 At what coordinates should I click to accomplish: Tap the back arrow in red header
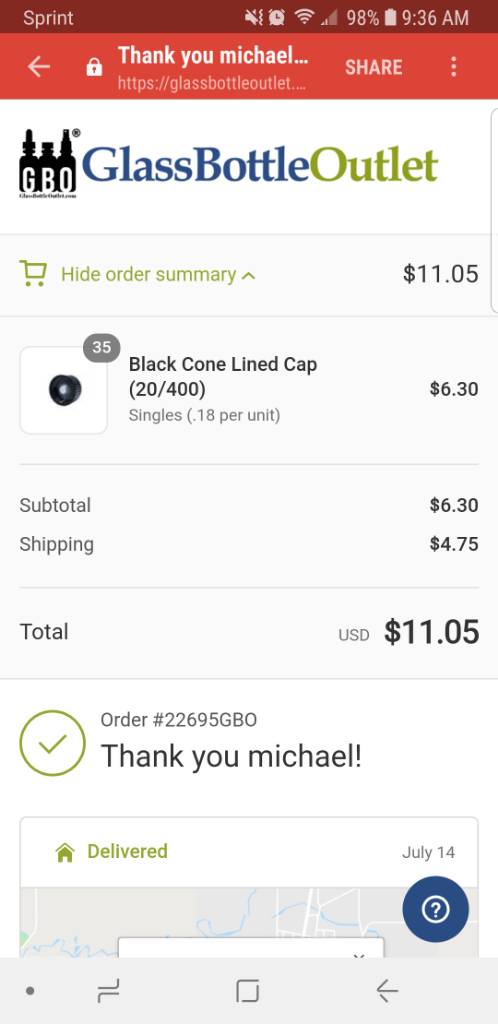(39, 67)
